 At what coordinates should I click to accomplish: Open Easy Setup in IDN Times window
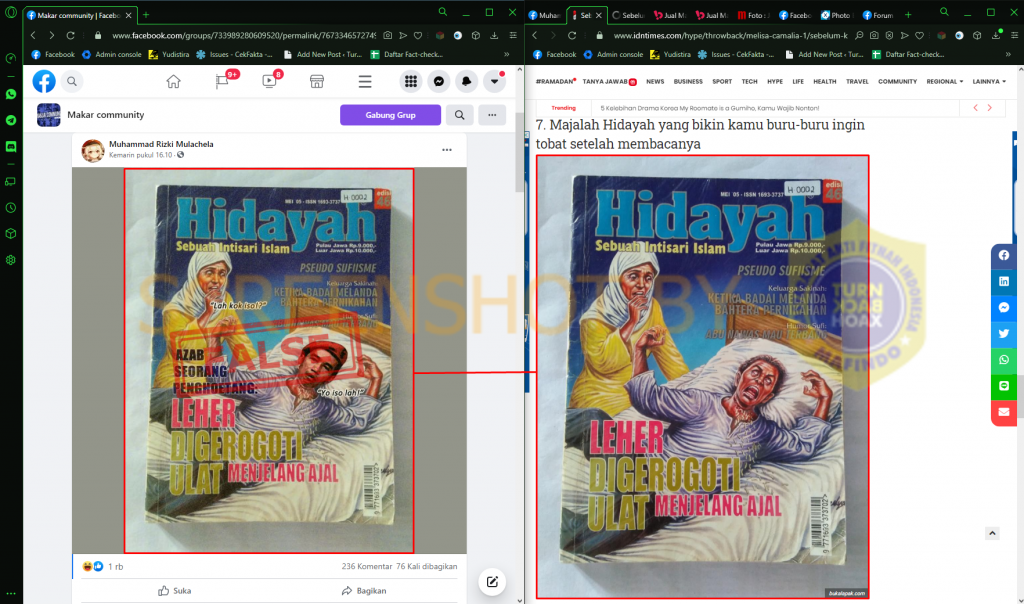tap(1014, 35)
